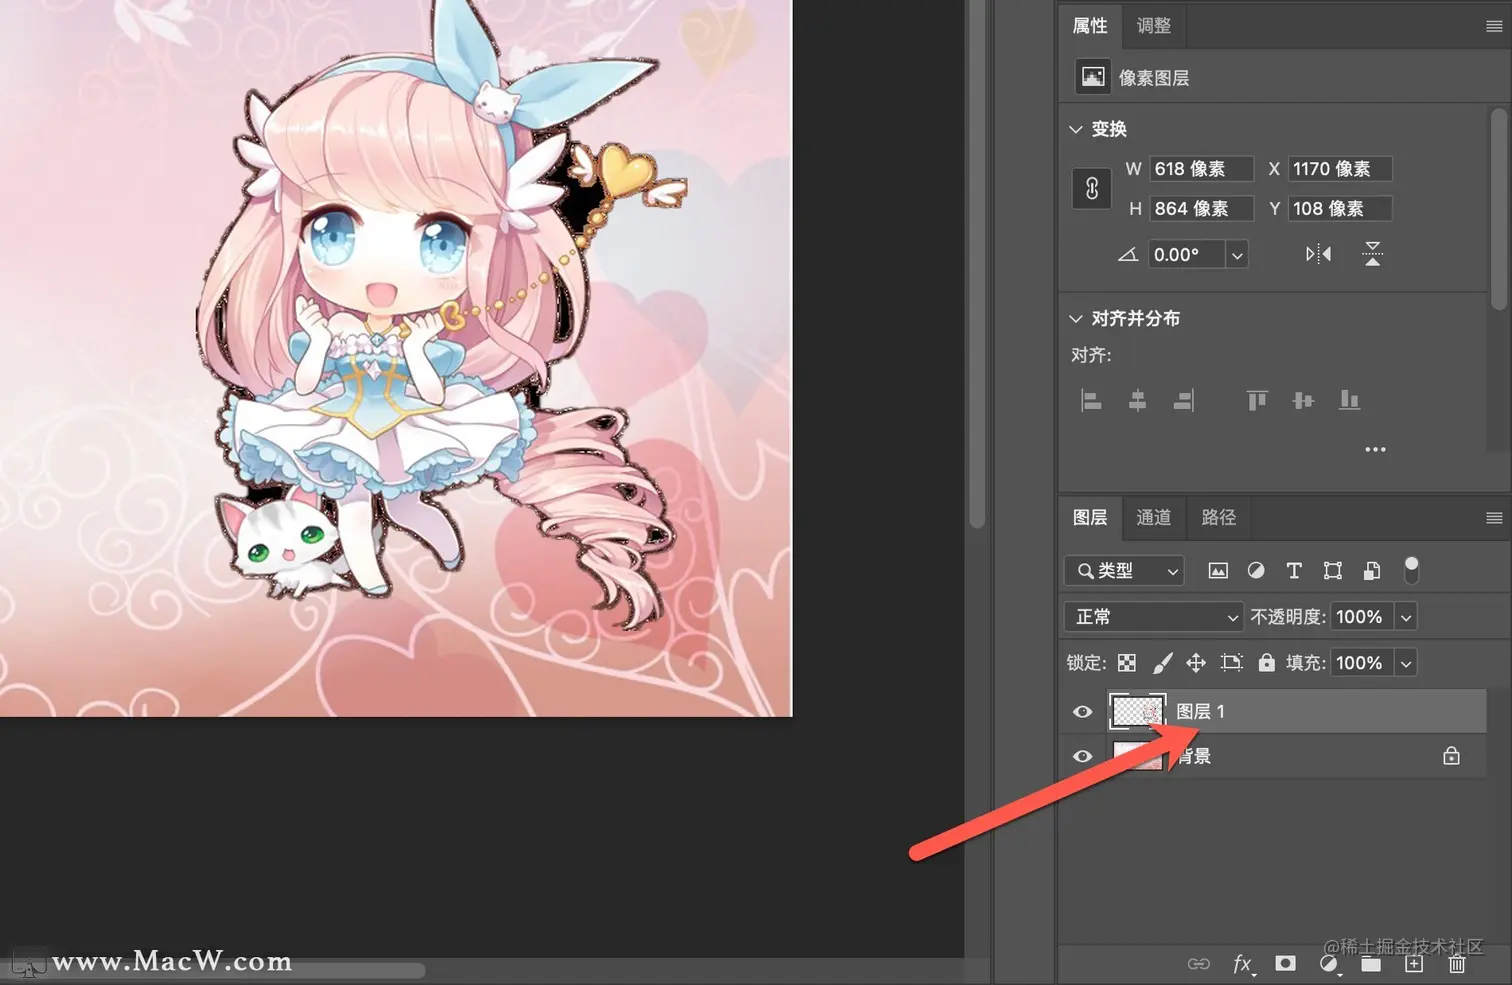Open the rotation angle dropdown
Image resolution: width=1512 pixels, height=985 pixels.
click(1237, 255)
